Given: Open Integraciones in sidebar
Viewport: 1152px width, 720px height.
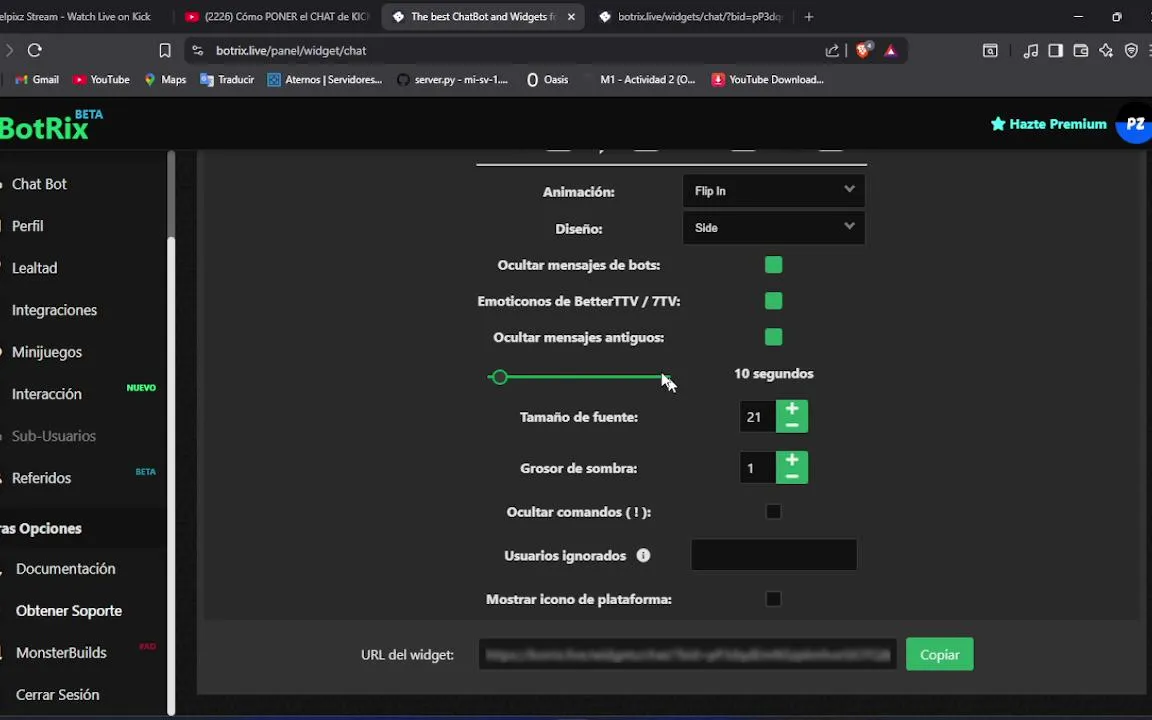Looking at the screenshot, I should pyautogui.click(x=54, y=310).
